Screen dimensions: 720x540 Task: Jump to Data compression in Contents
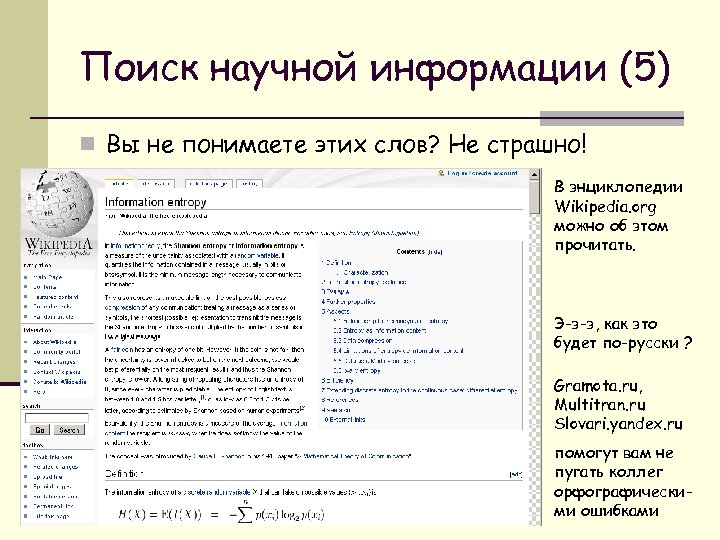tap(363, 341)
